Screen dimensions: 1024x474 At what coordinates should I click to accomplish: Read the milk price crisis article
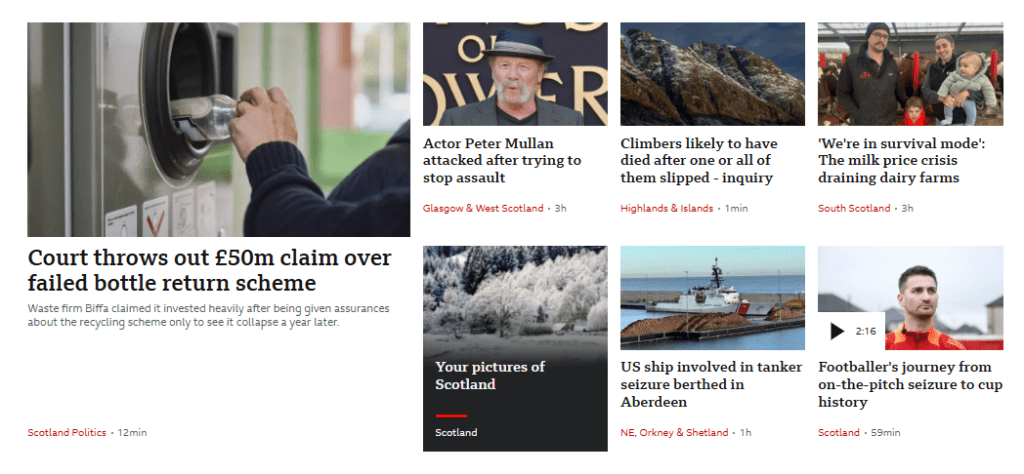coord(902,161)
